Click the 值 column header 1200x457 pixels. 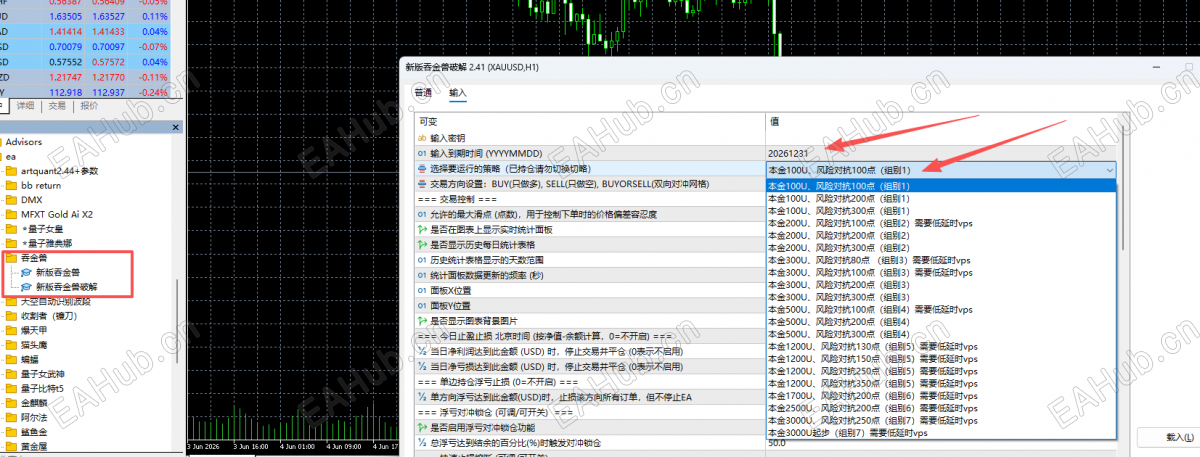942,121
